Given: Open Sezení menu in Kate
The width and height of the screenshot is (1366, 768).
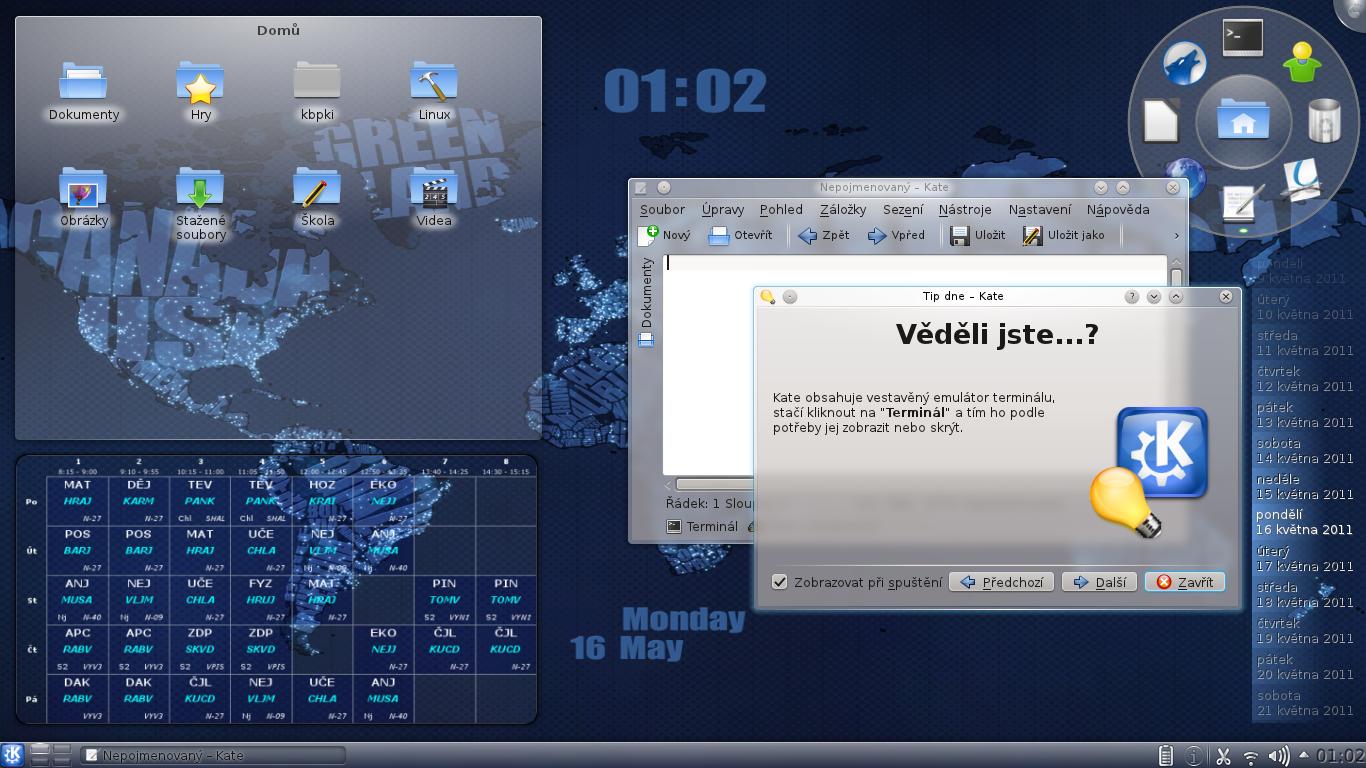Looking at the screenshot, I should click(x=903, y=209).
